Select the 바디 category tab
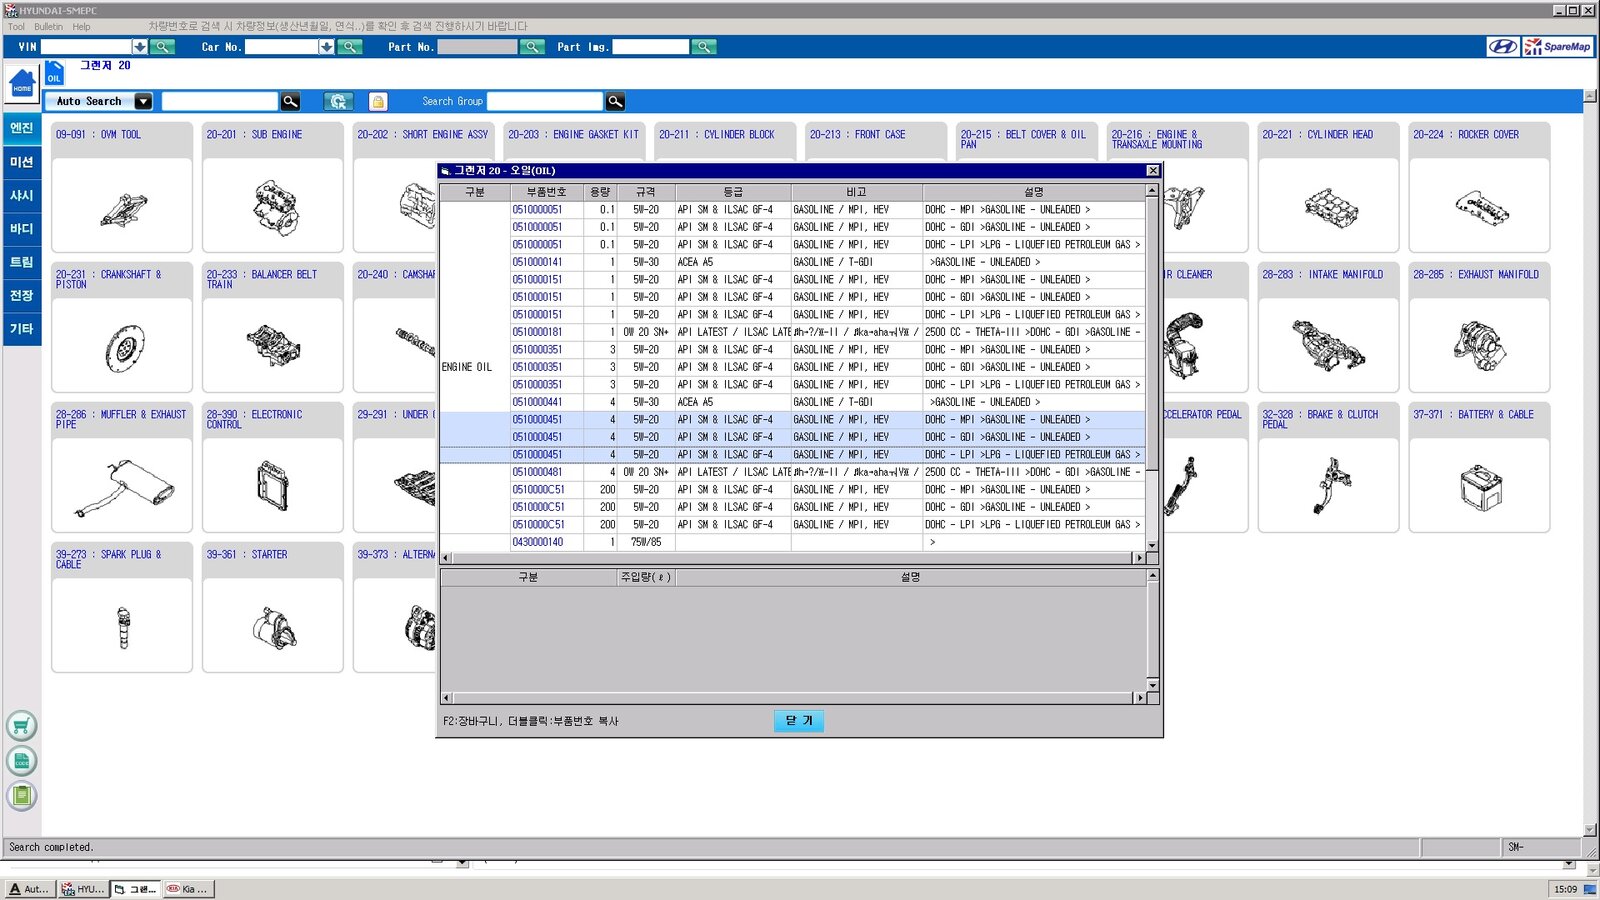Image resolution: width=1600 pixels, height=900 pixels. 22,229
